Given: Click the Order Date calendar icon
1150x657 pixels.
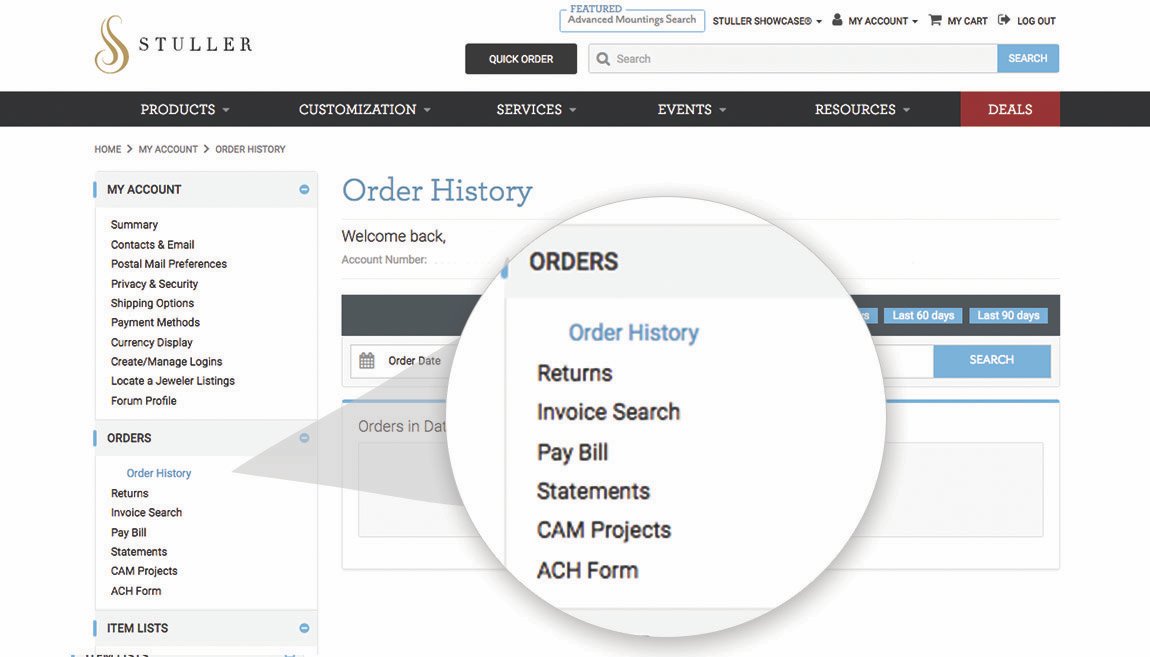Looking at the screenshot, I should (x=367, y=361).
